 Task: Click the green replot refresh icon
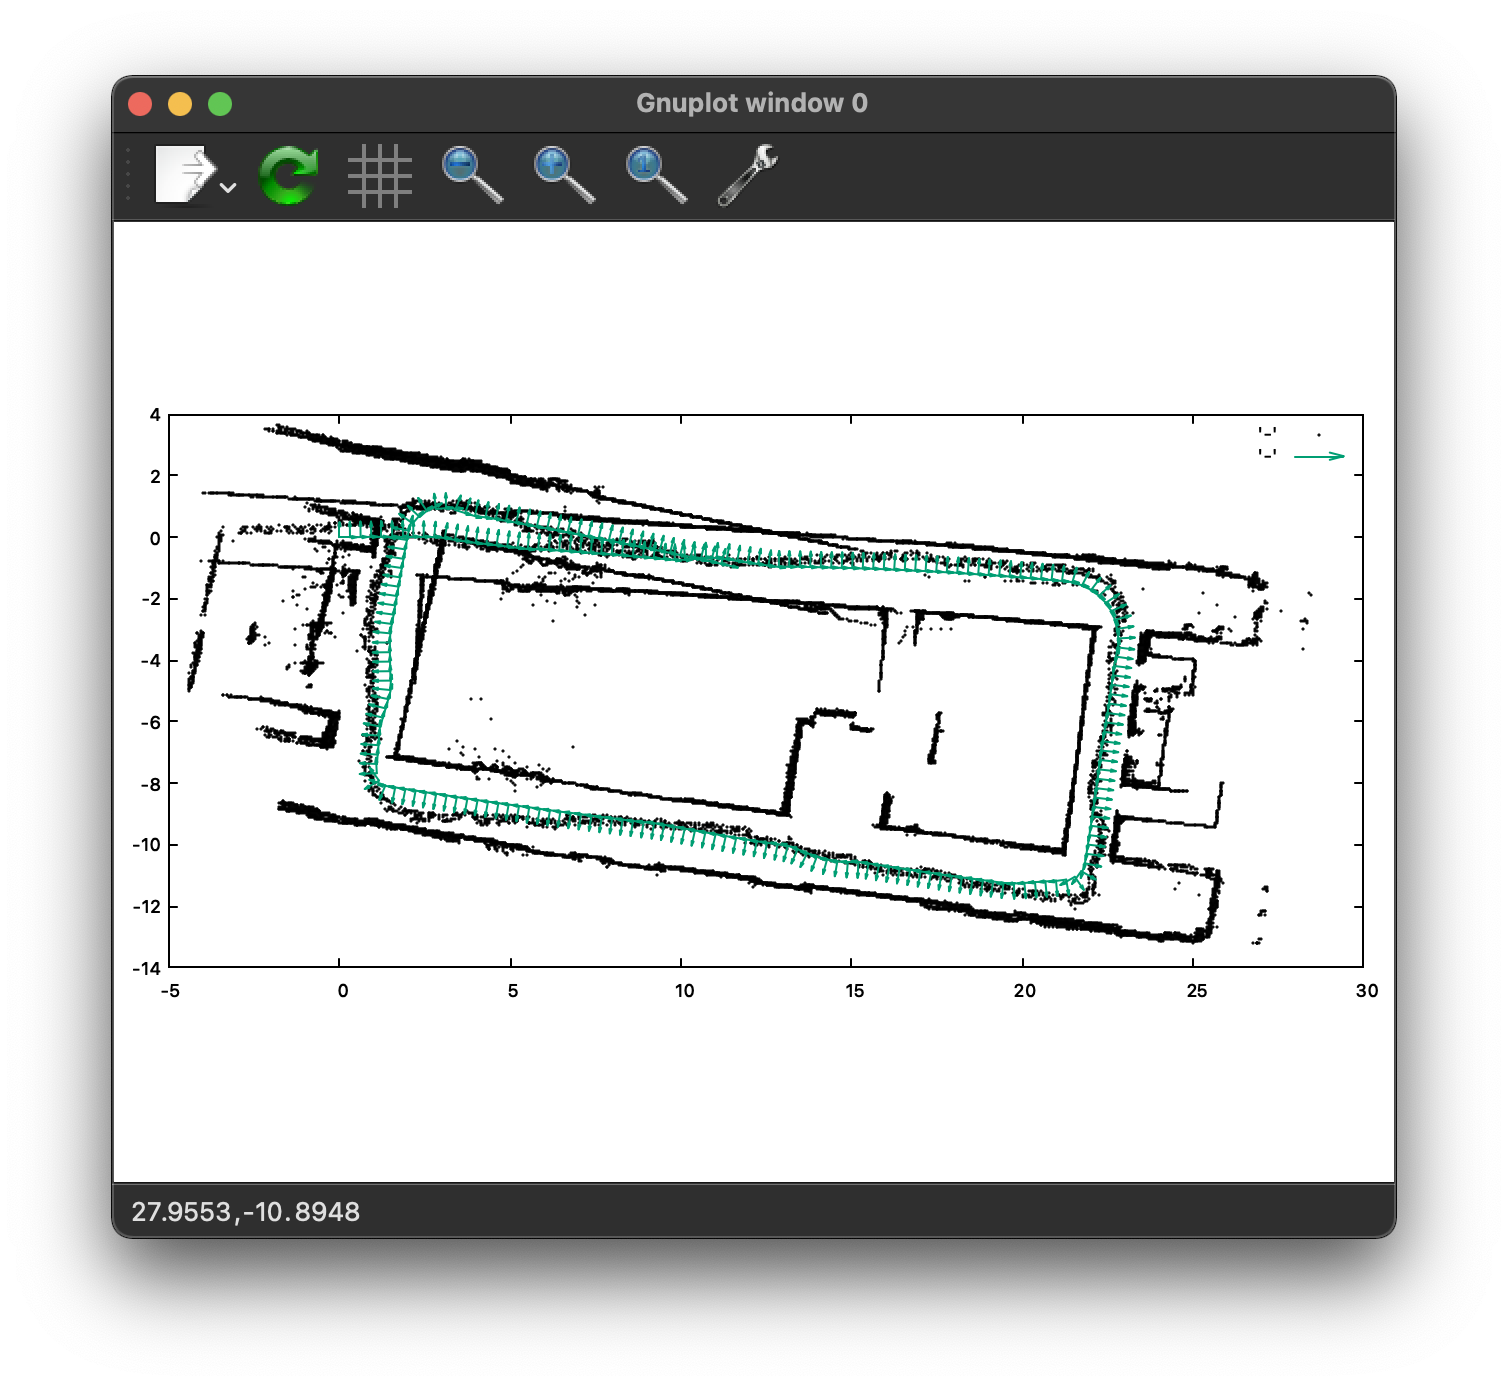(x=289, y=176)
